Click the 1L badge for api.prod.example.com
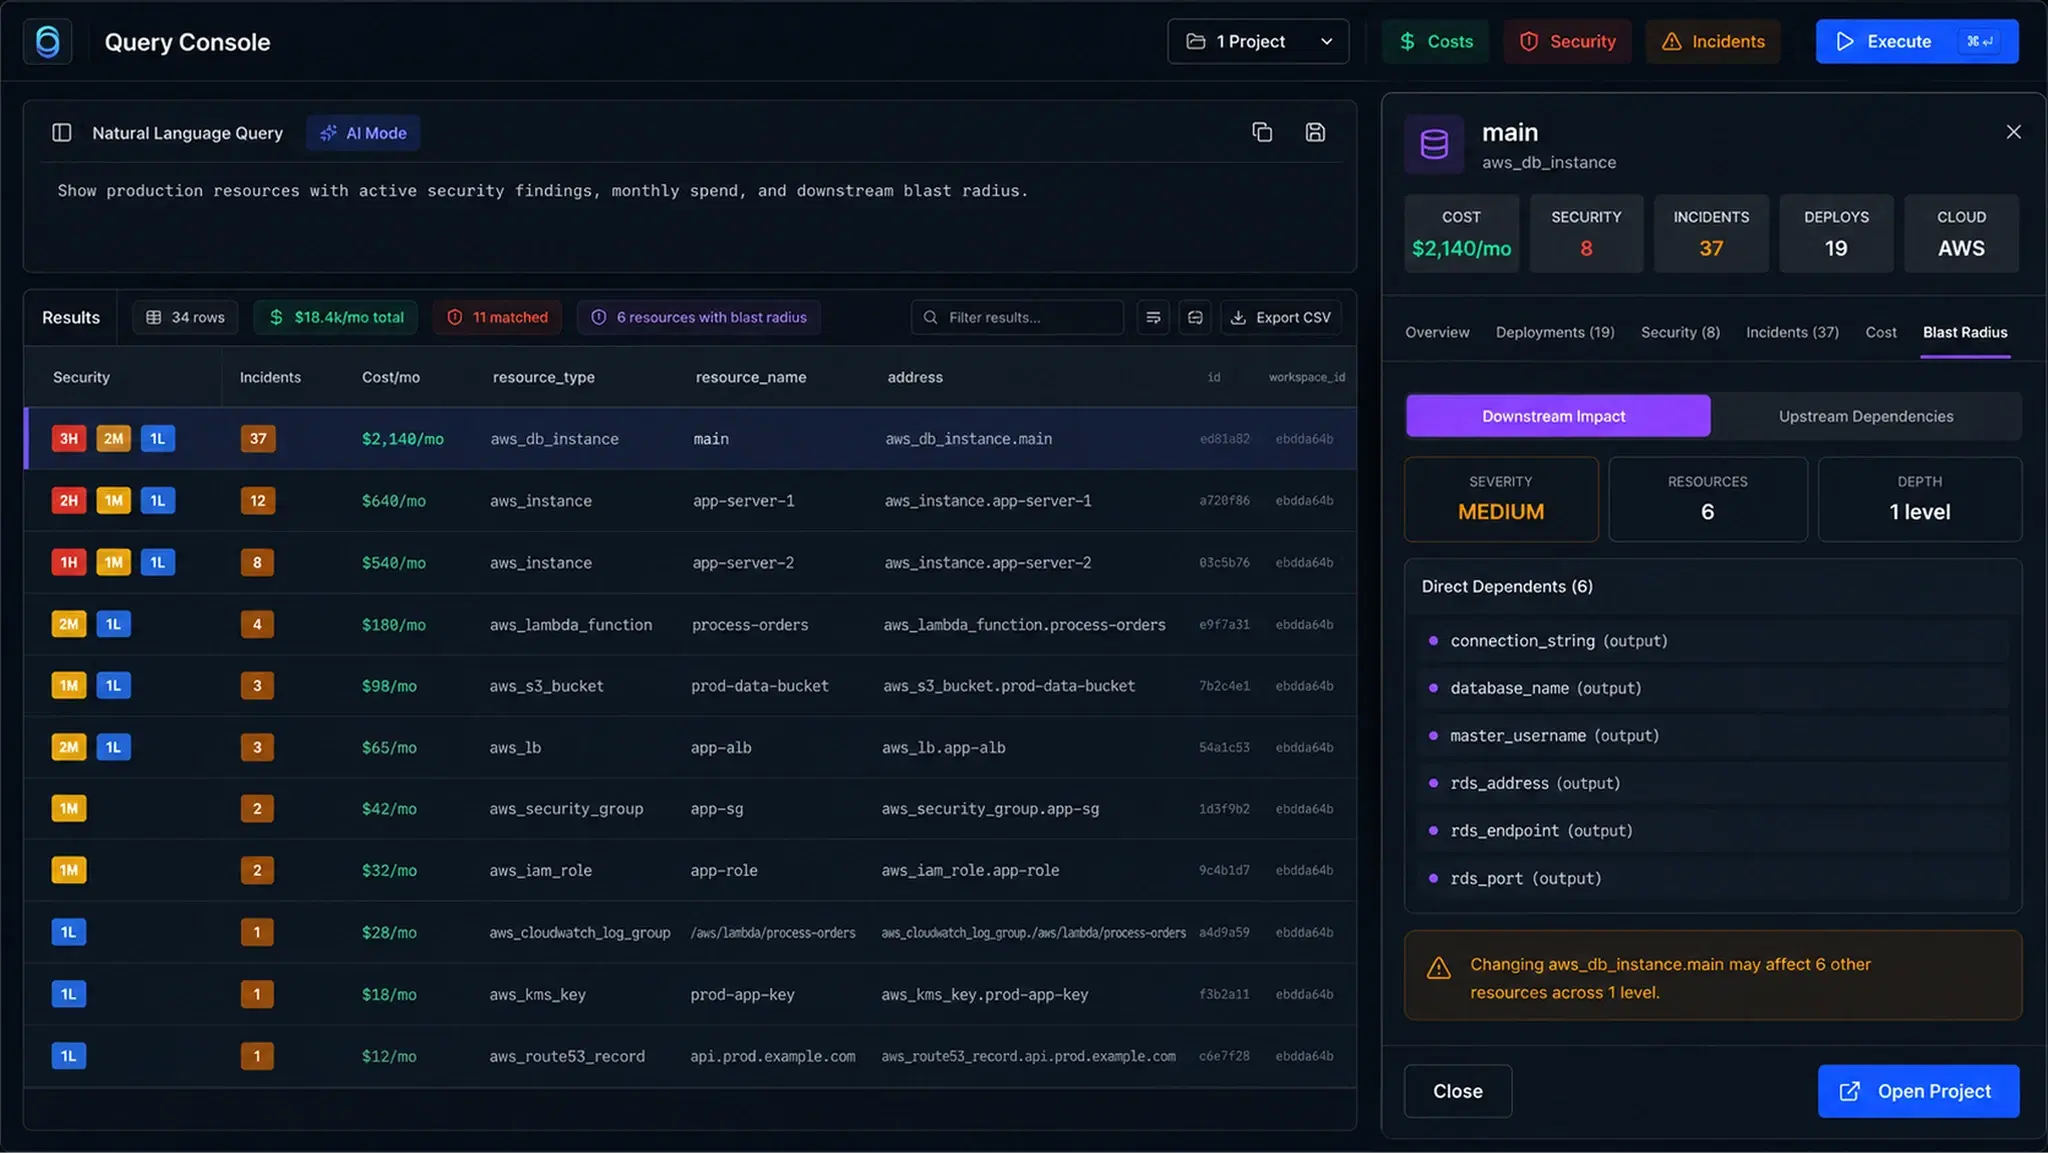The image size is (2048, 1153). point(69,1055)
